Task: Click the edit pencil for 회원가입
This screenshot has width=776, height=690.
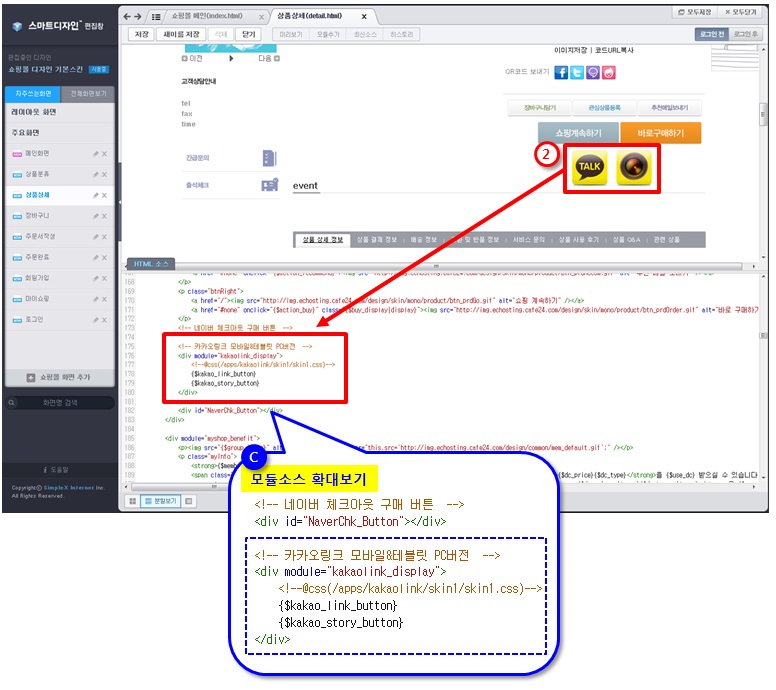Action: [x=96, y=279]
